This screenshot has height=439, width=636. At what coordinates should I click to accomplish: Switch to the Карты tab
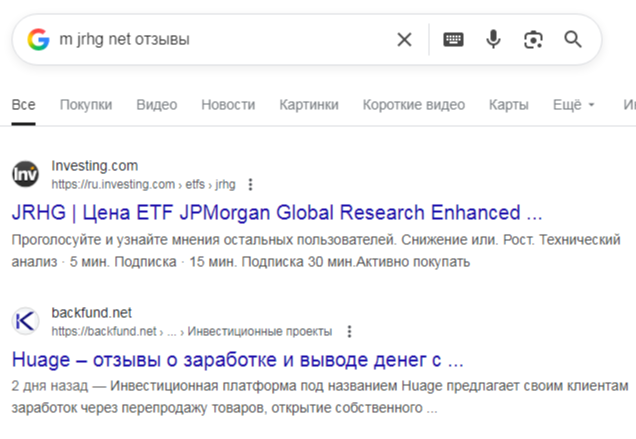tap(509, 105)
